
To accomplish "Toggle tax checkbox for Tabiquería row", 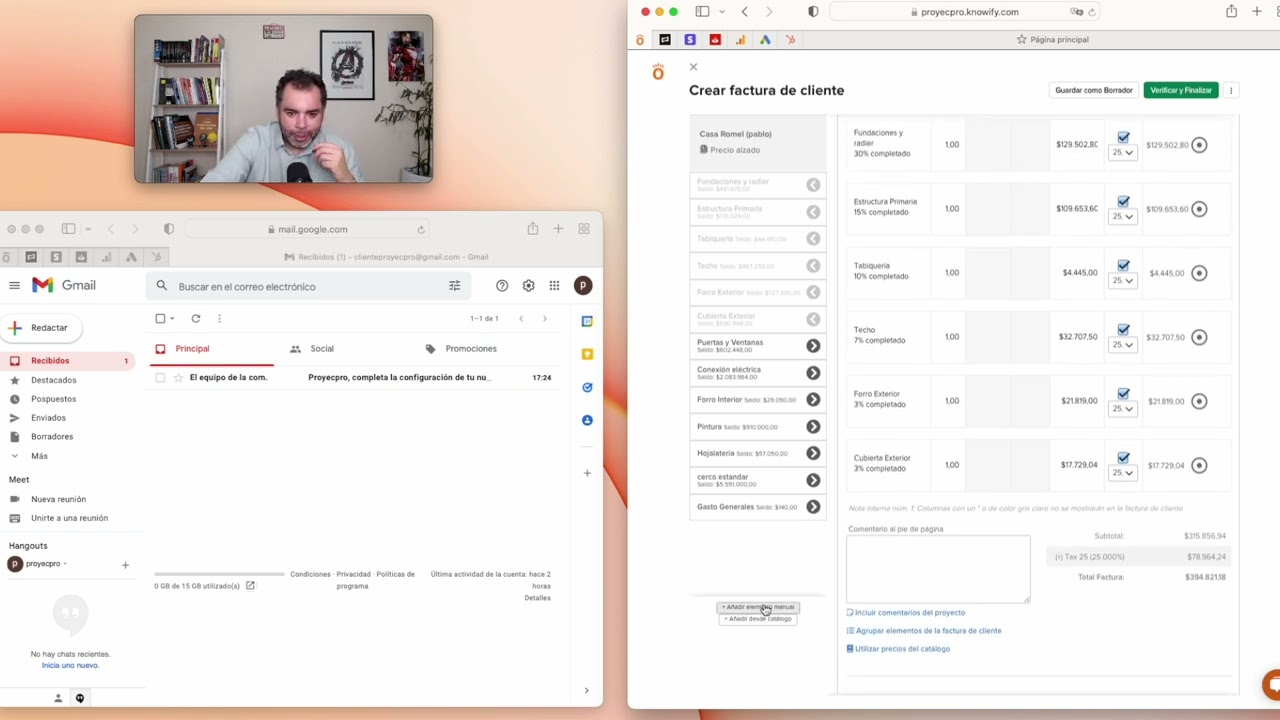I will click(x=1123, y=265).
